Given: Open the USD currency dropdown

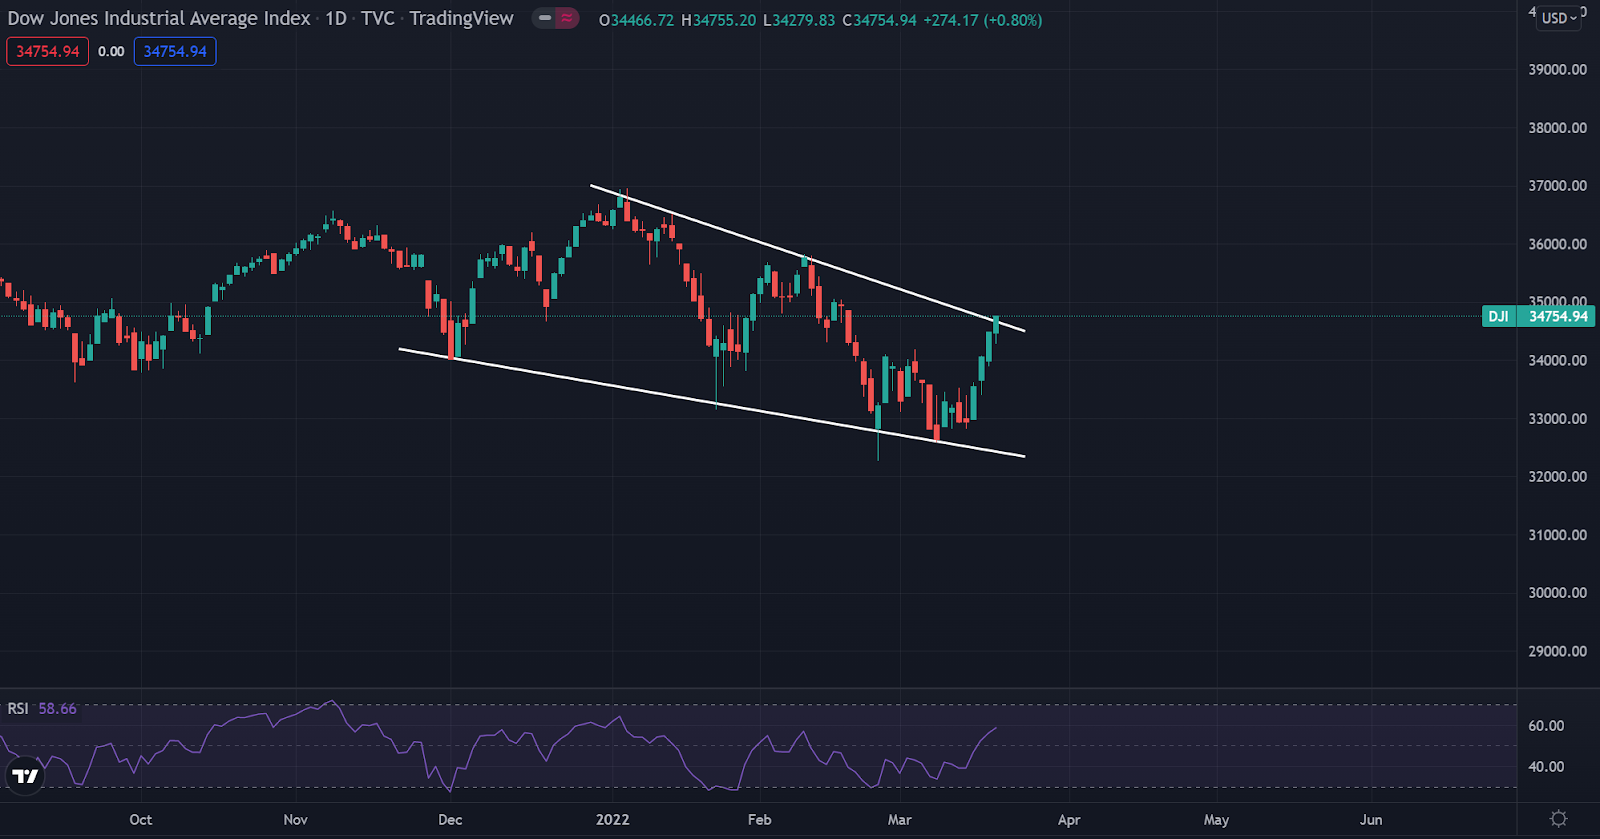Looking at the screenshot, I should click(x=1559, y=18).
